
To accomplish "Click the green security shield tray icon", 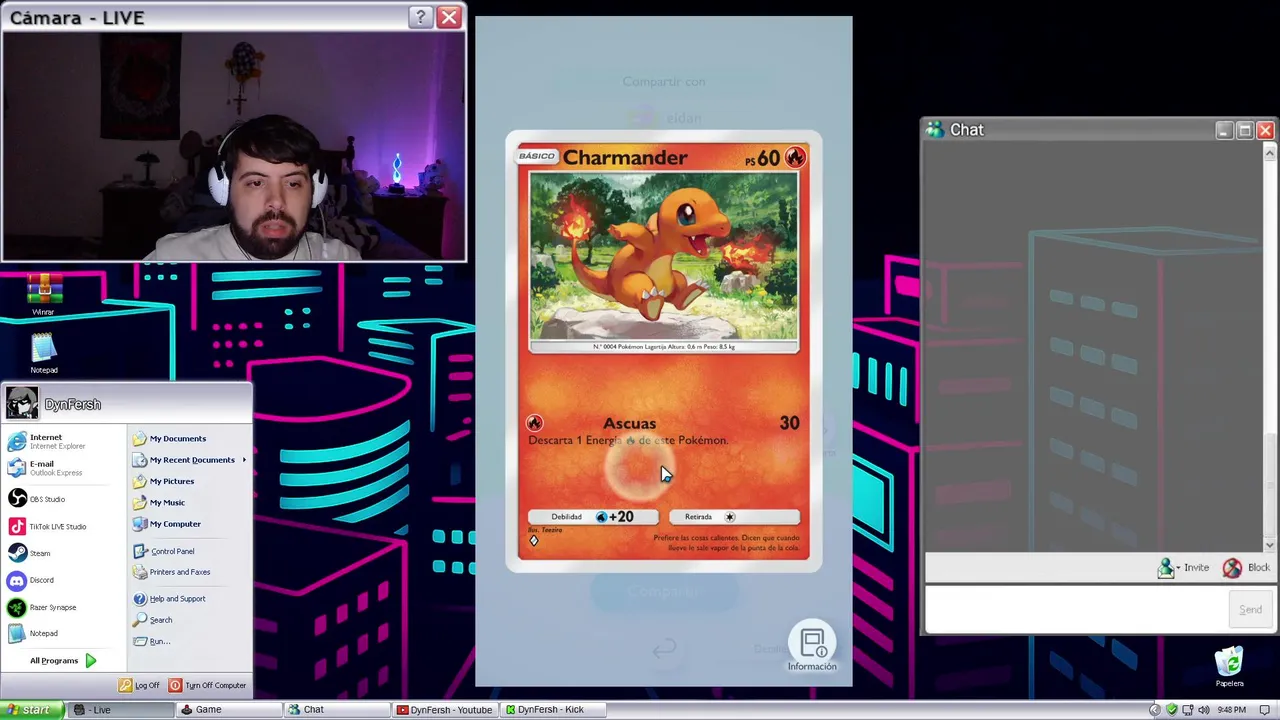I will coord(1172,710).
